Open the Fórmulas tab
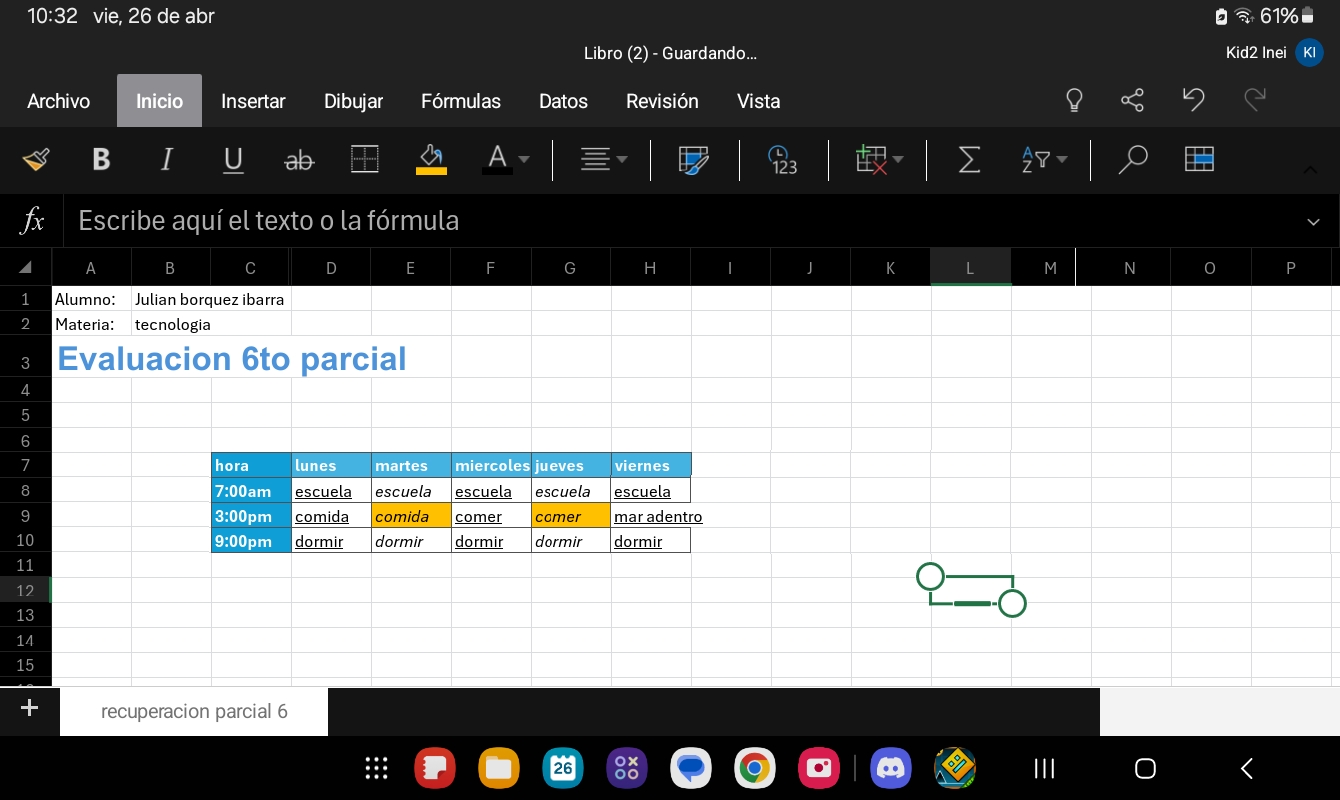Screen dimensions: 1340x800 tap(461, 101)
